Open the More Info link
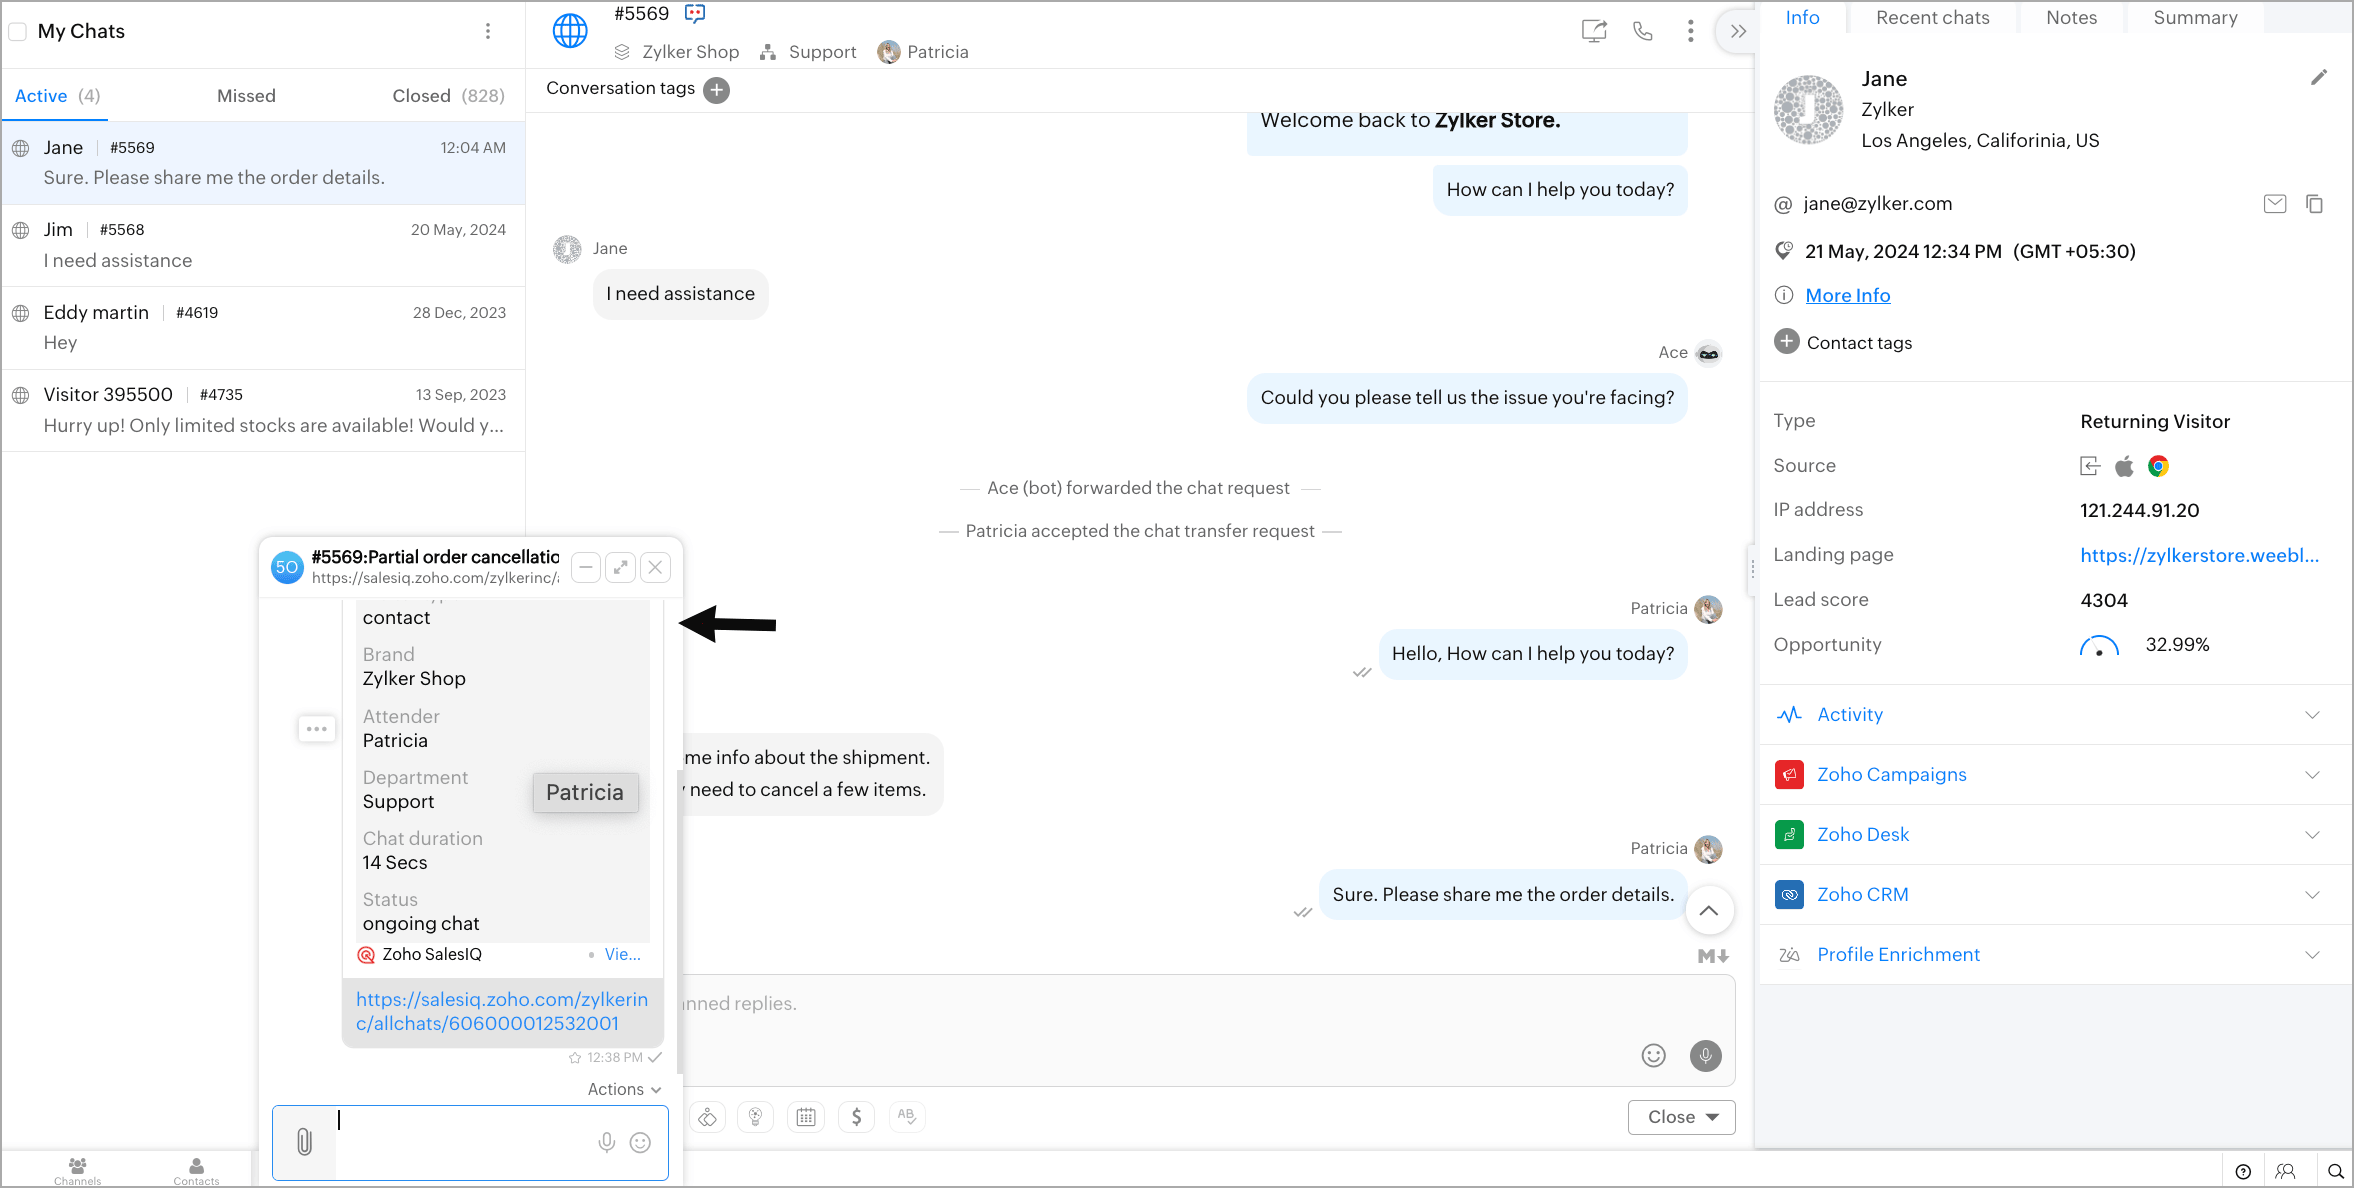This screenshot has width=2354, height=1188. tap(1847, 295)
